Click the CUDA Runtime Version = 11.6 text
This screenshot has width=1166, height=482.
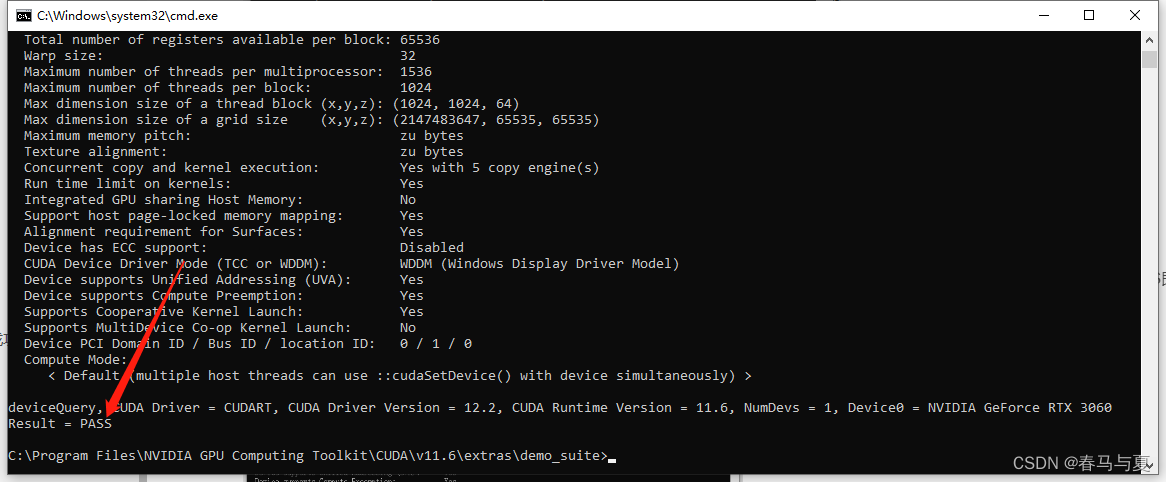pyautogui.click(x=620, y=408)
